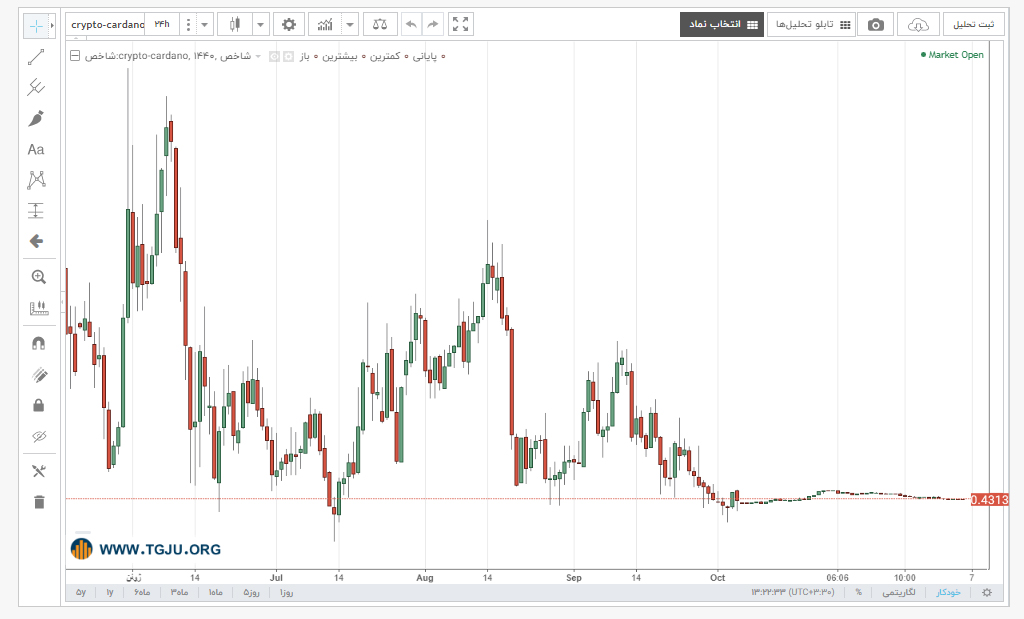Redo the last chart action
The width and height of the screenshot is (1024, 619).
pyautogui.click(x=432, y=25)
